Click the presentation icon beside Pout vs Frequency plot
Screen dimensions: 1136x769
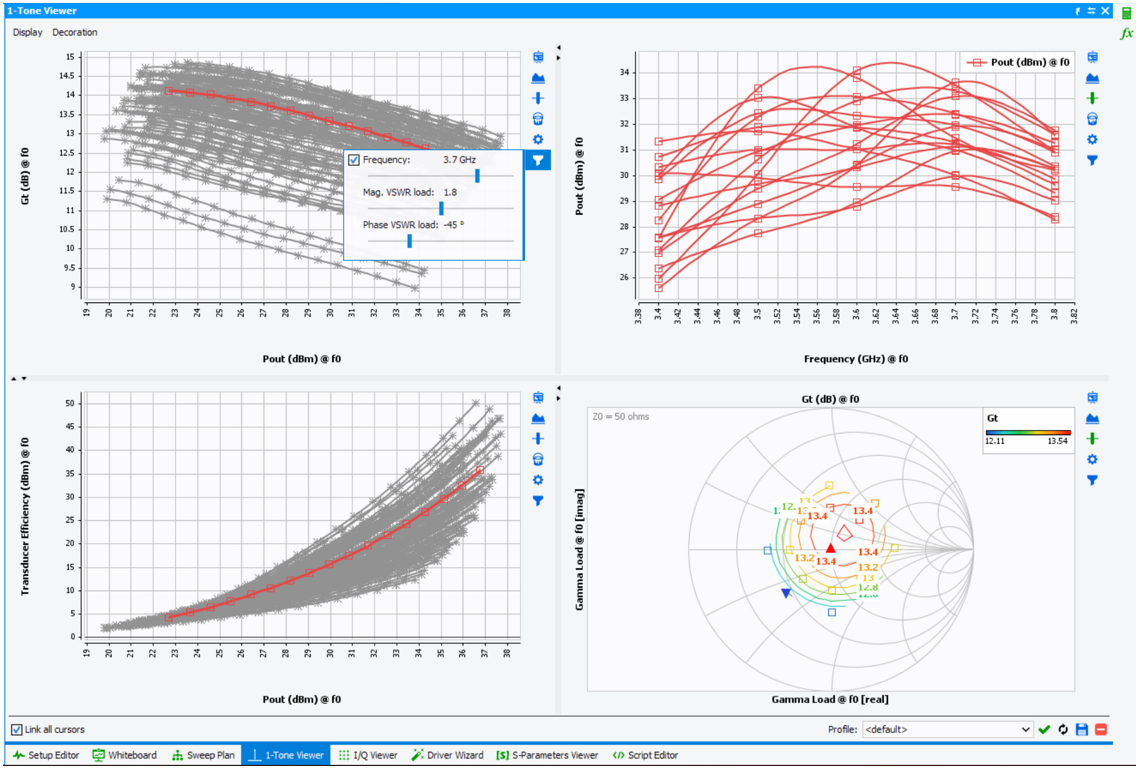coord(1093,57)
